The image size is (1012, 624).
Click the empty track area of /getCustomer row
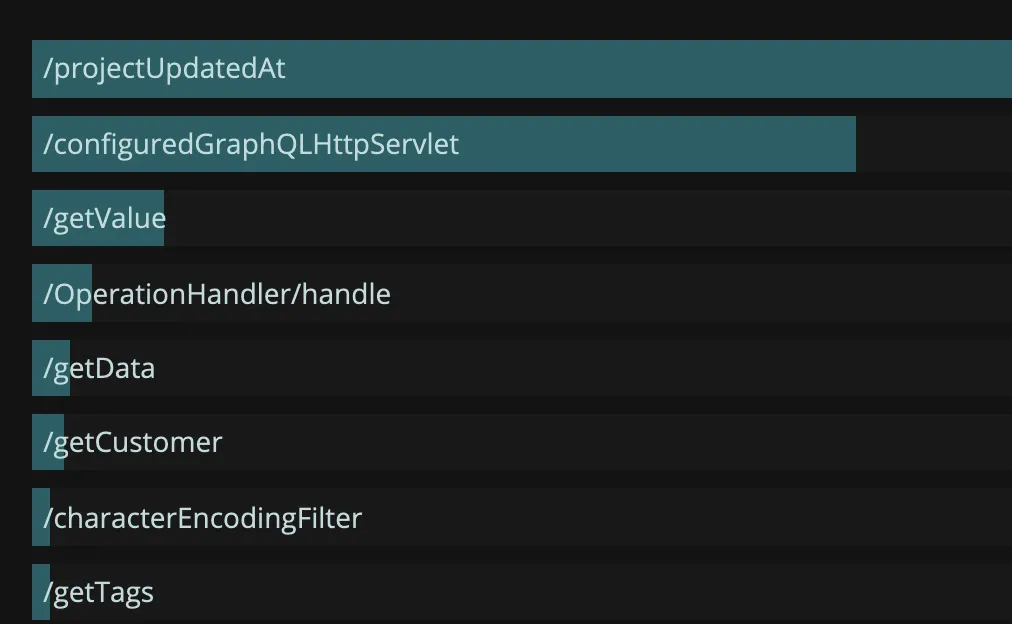pos(617,442)
